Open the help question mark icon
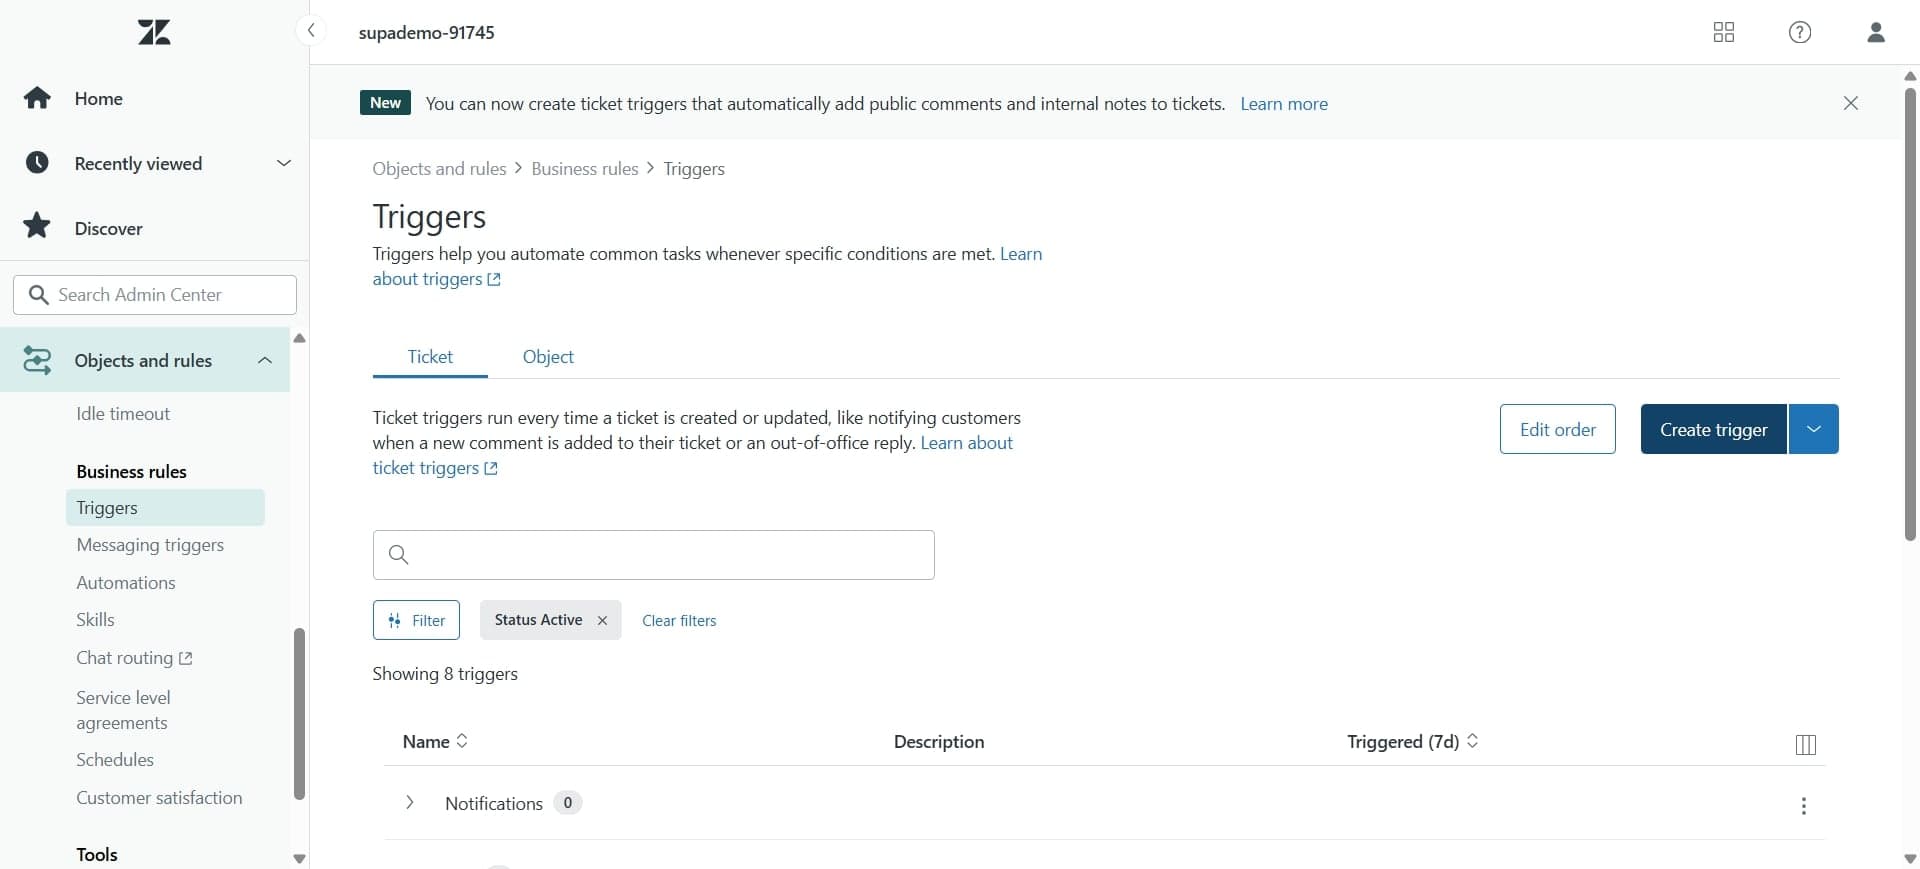 pyautogui.click(x=1799, y=33)
